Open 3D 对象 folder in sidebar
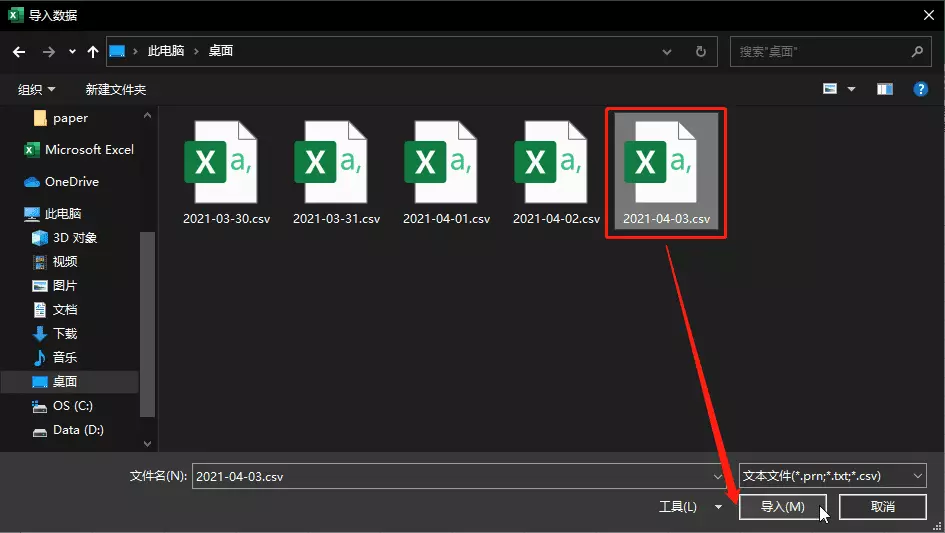 pyautogui.click(x=64, y=238)
